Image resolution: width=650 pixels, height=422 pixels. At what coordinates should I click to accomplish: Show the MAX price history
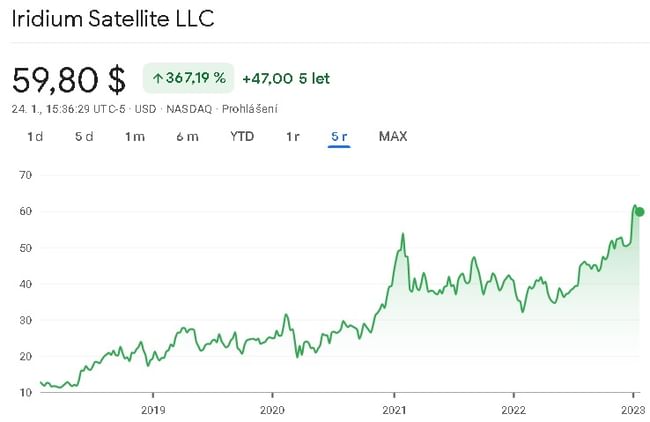[x=393, y=136]
